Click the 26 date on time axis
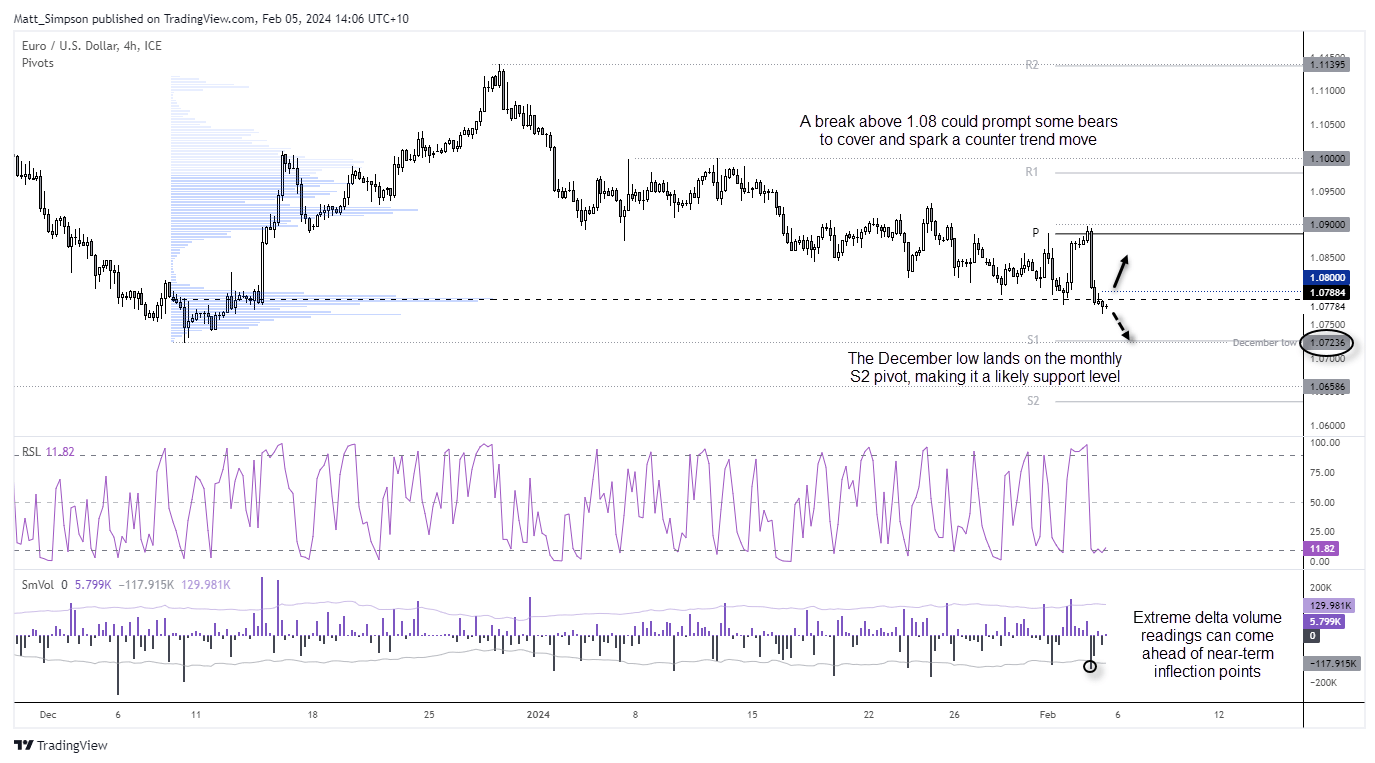The width and height of the screenshot is (1375, 763). click(954, 715)
